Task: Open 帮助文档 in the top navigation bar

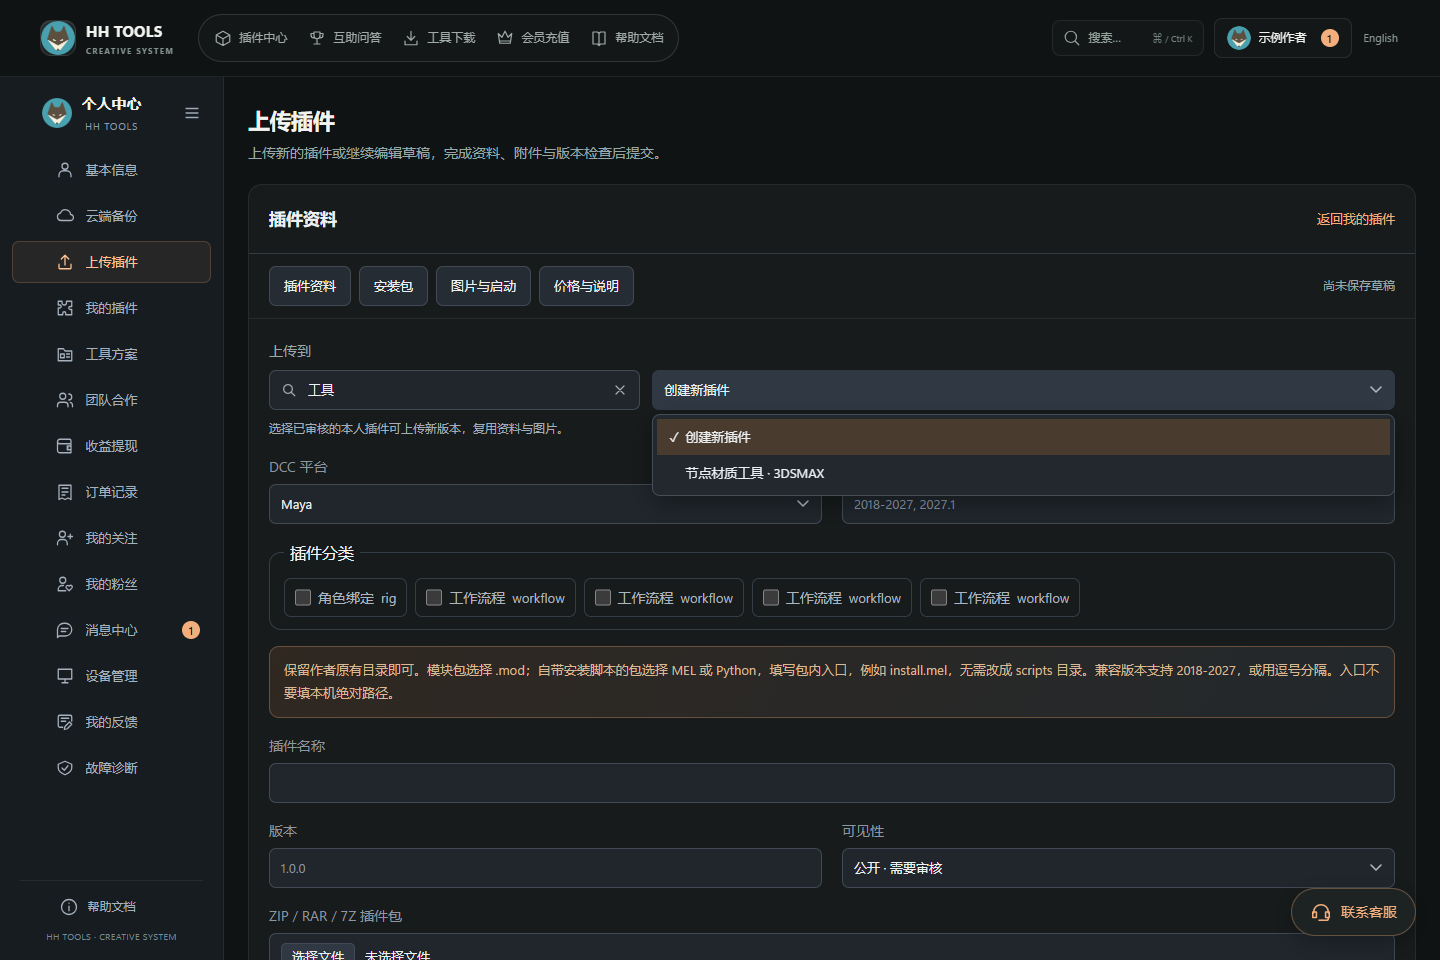Action: click(627, 38)
